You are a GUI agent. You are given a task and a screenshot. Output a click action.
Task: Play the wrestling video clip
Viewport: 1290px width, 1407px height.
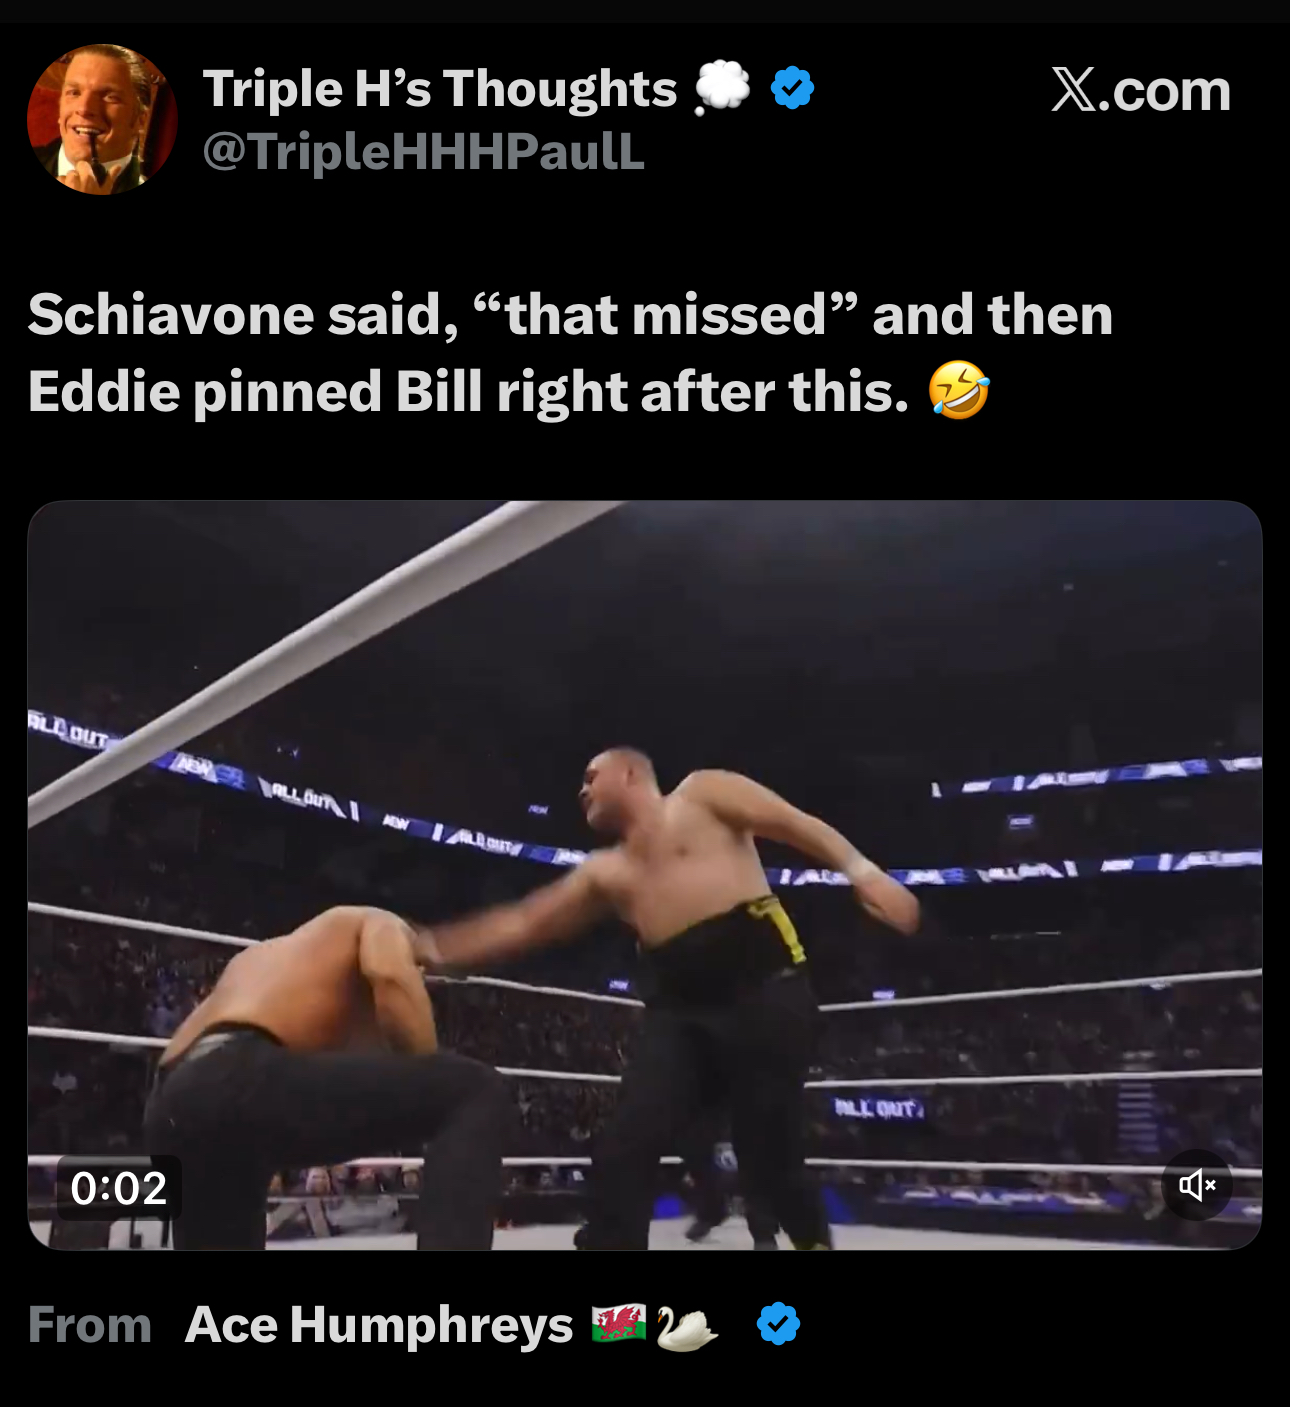pyautogui.click(x=645, y=875)
